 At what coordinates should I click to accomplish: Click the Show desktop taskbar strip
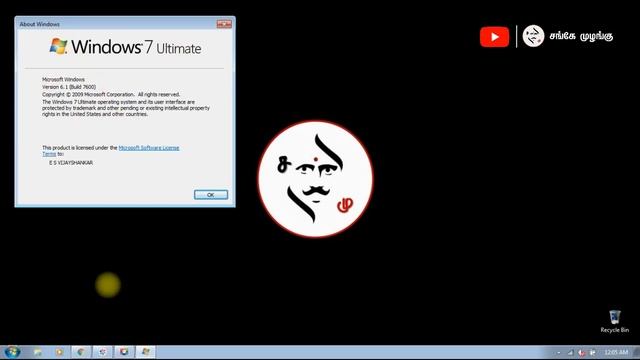point(637,353)
